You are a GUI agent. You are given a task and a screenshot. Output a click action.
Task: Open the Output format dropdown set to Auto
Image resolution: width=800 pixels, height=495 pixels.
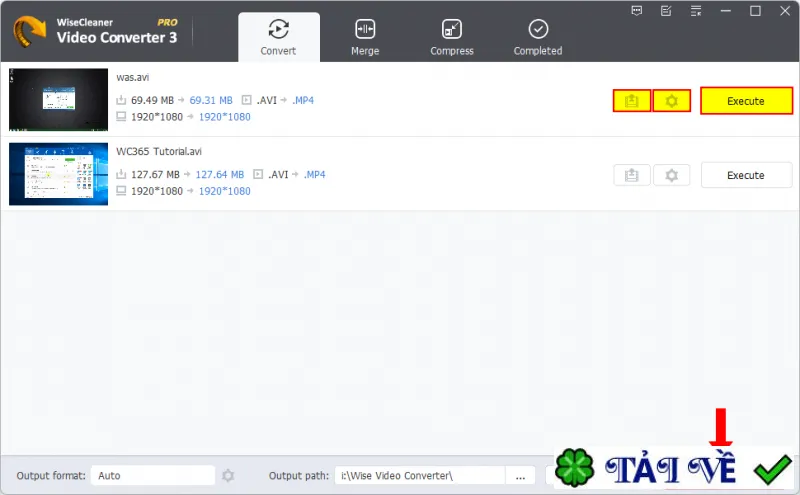coord(153,476)
